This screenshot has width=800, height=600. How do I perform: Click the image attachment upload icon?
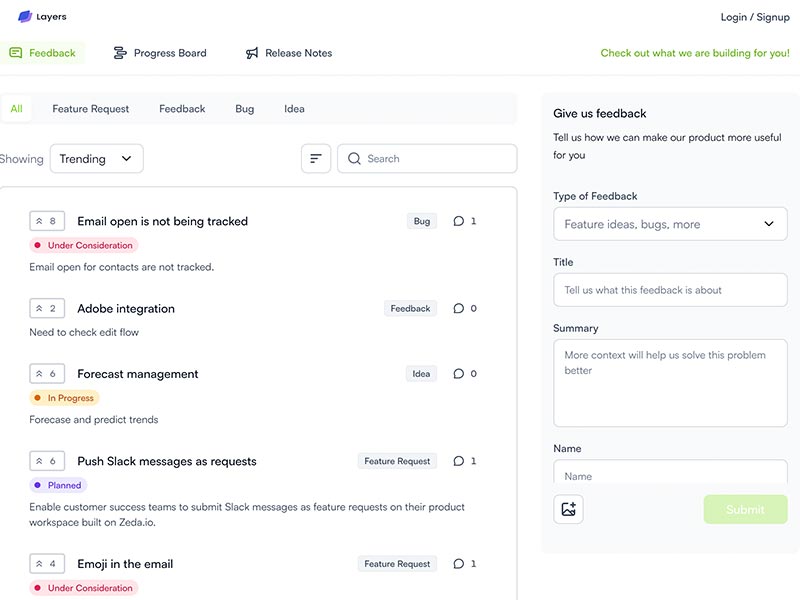[568, 509]
